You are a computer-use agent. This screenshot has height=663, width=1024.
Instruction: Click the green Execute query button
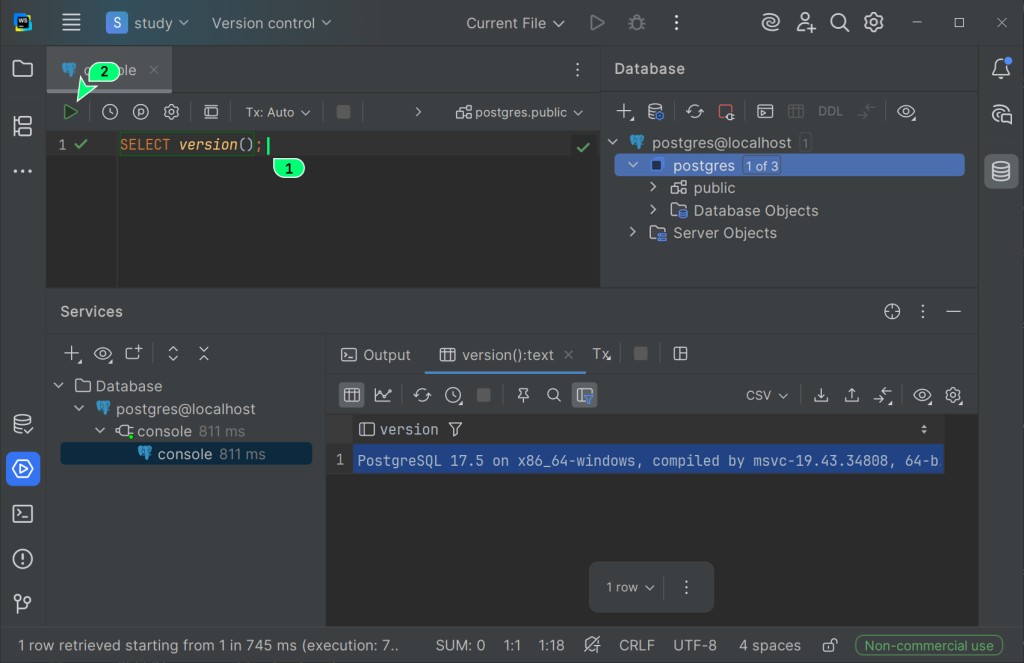tap(70, 113)
